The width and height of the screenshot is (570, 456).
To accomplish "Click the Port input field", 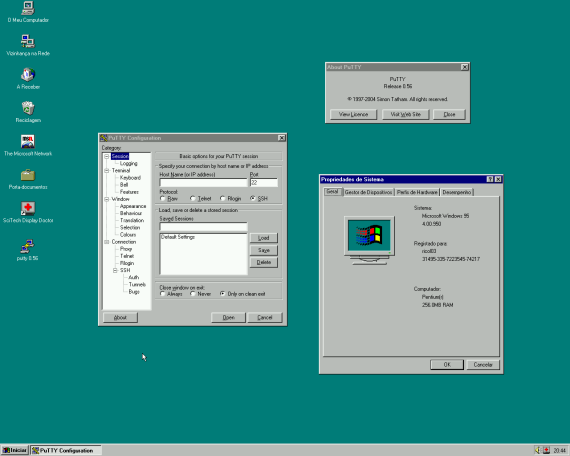I will tap(264, 182).
